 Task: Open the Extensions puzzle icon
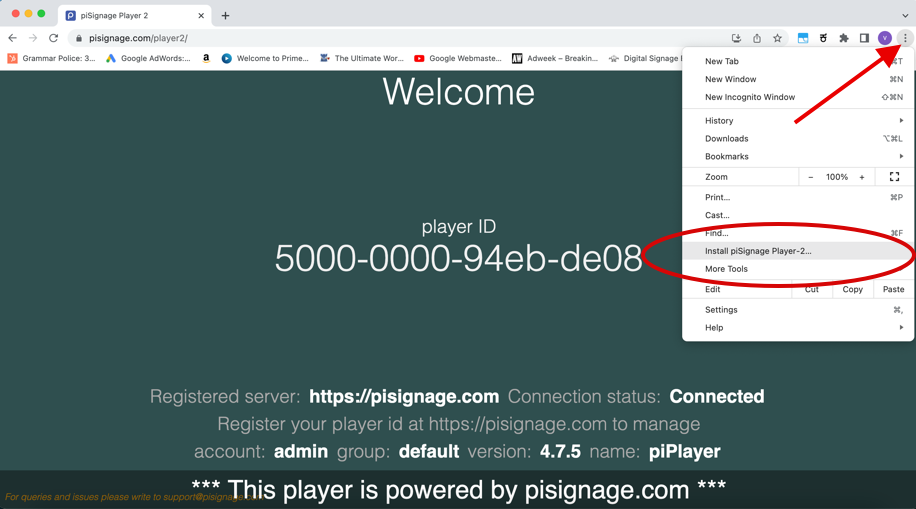(844, 38)
